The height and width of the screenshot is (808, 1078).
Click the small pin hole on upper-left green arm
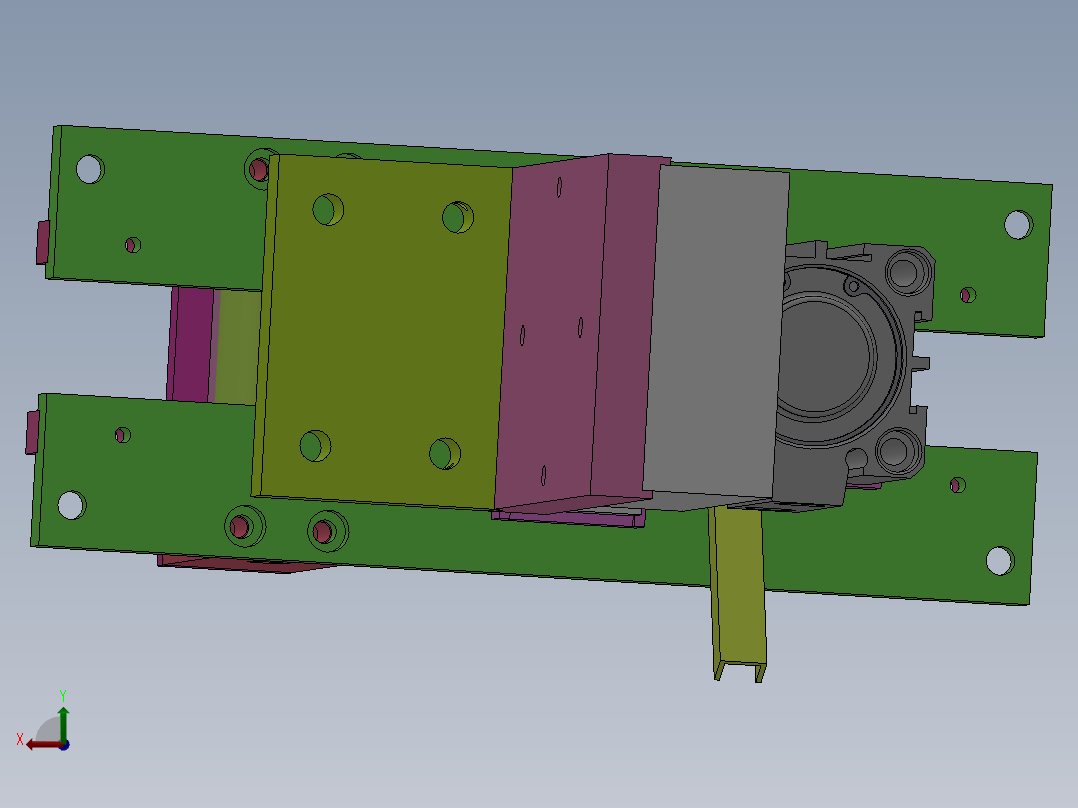click(133, 245)
